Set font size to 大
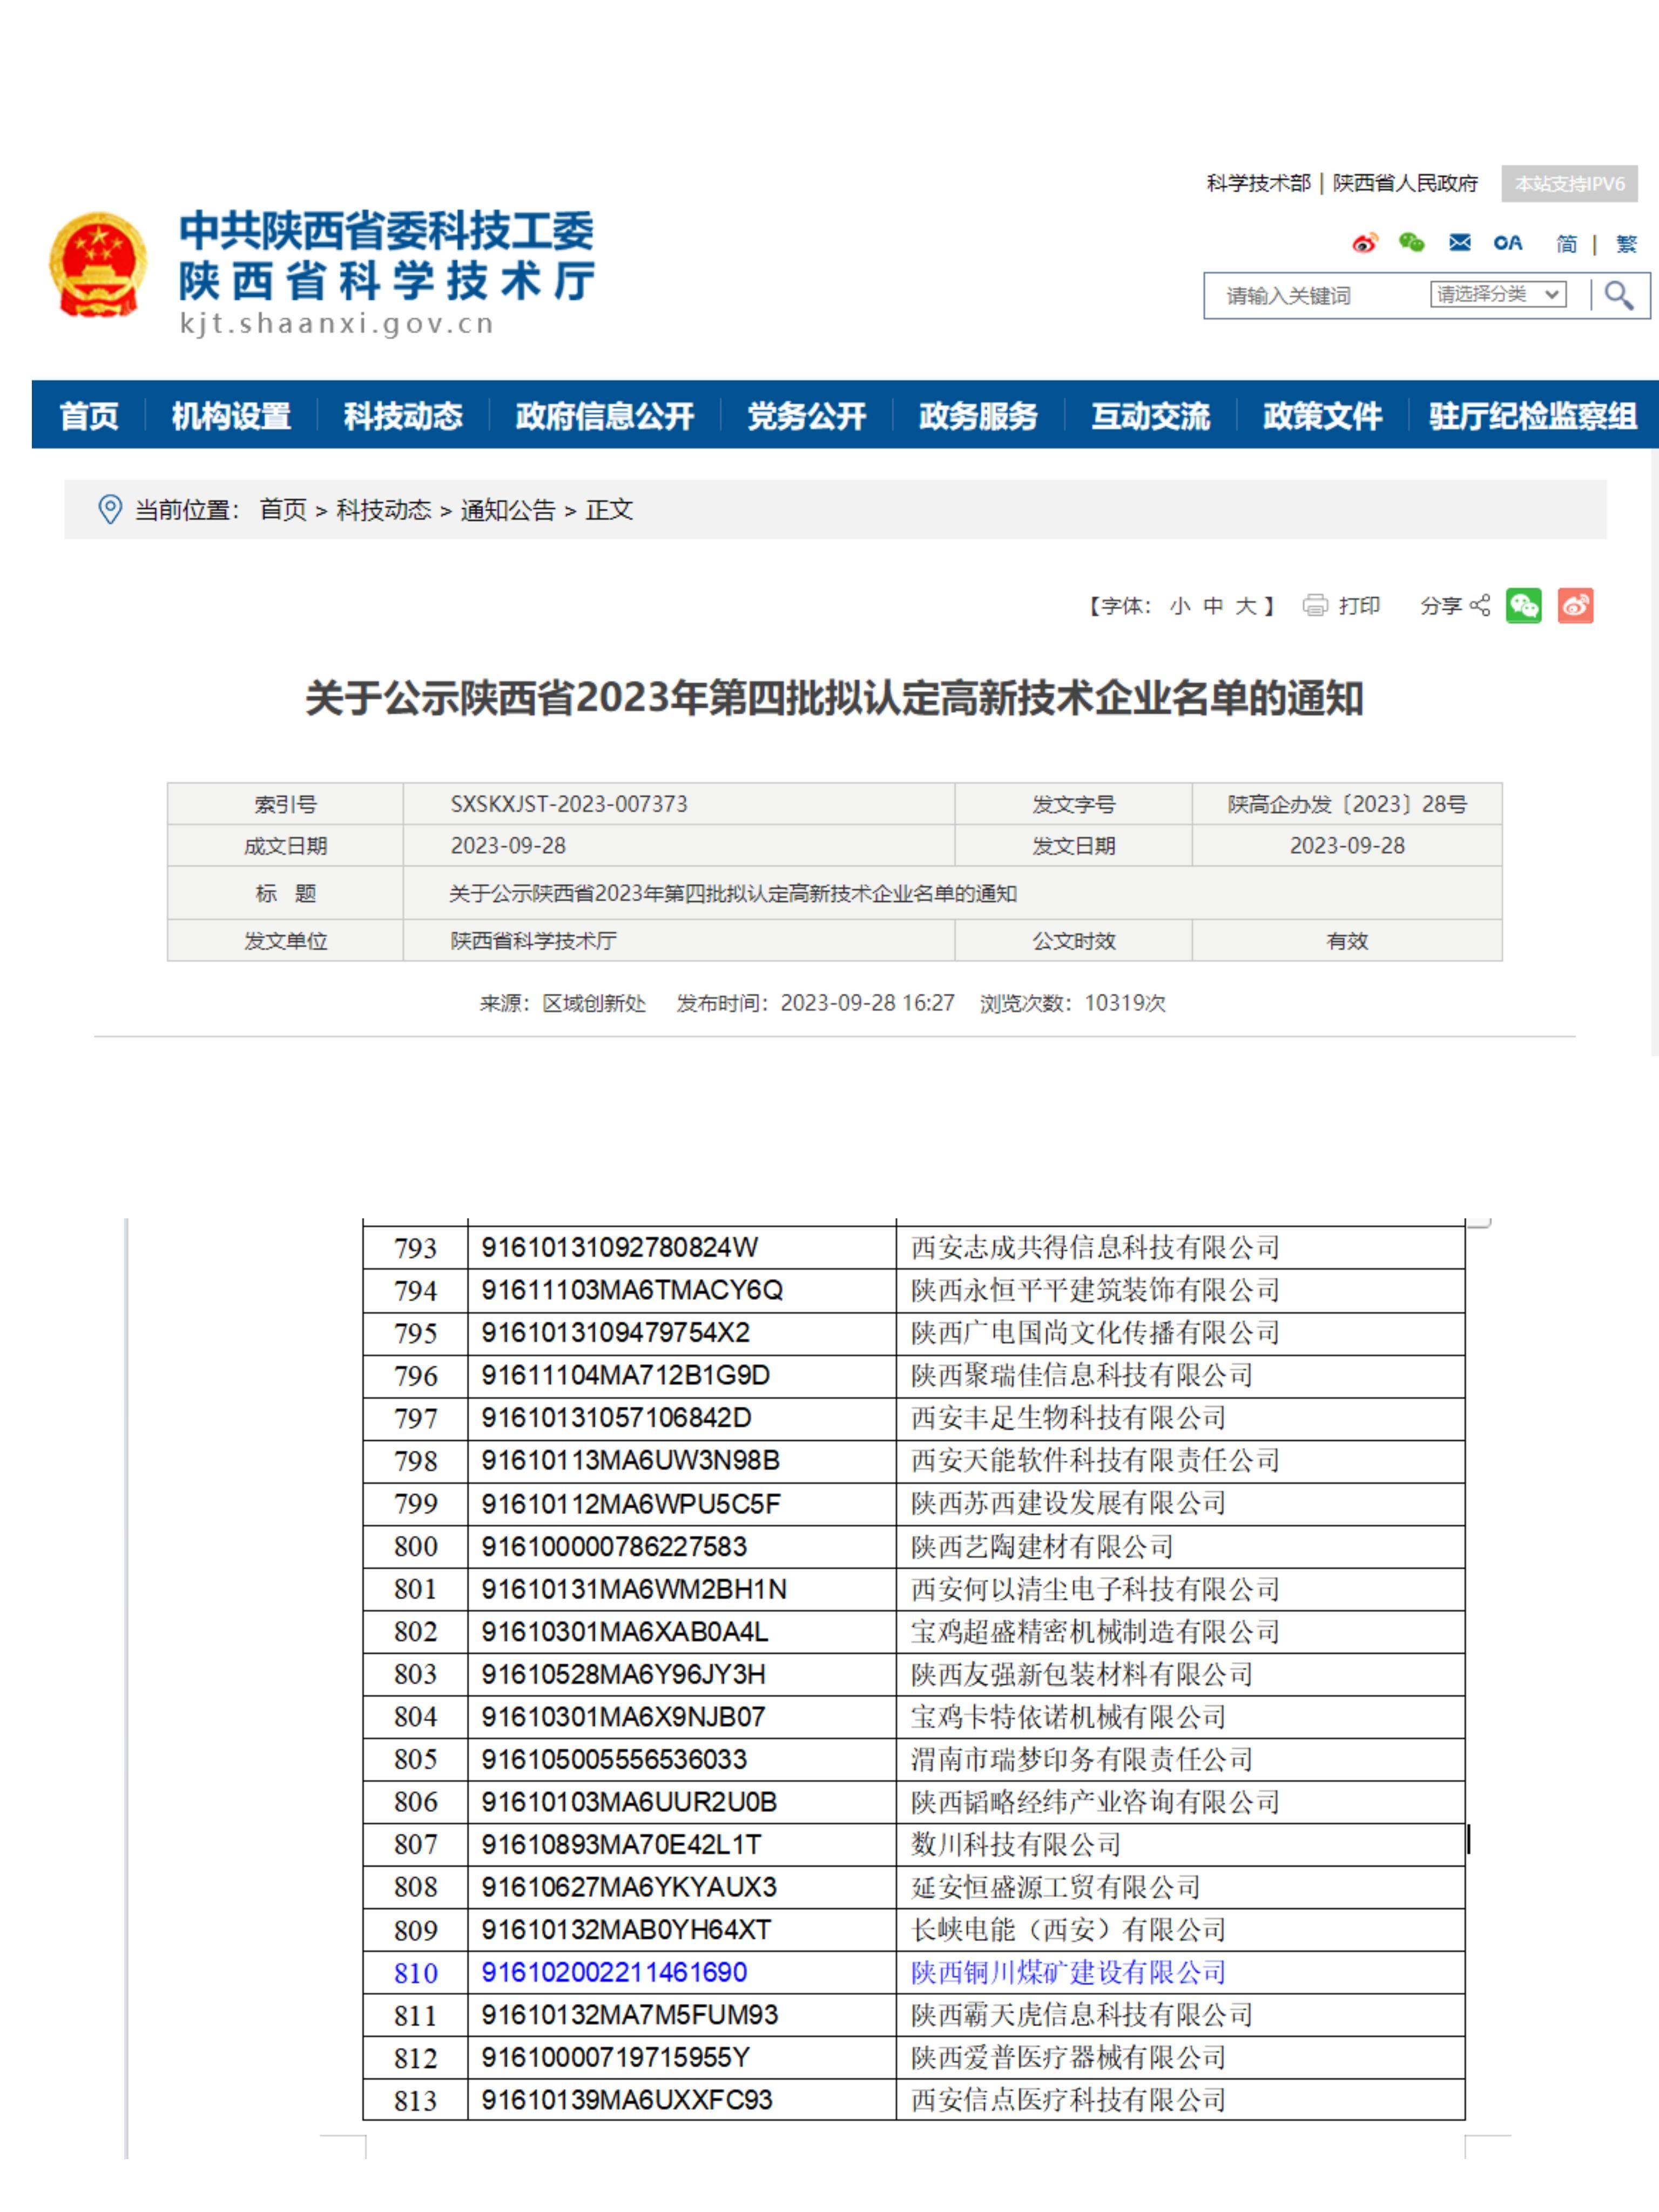This screenshot has height=2212, width=1659. click(x=1246, y=605)
